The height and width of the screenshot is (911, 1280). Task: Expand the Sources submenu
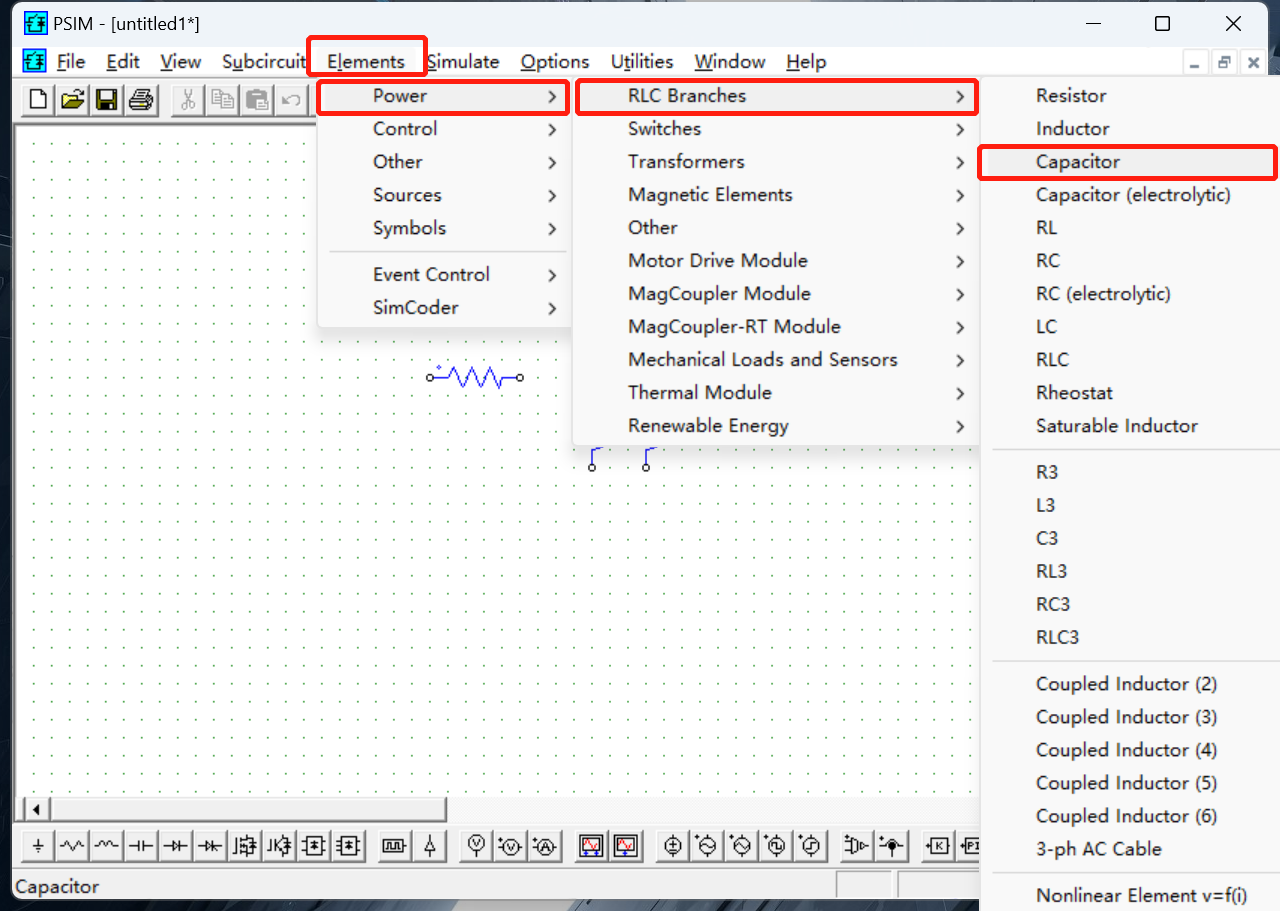coord(443,195)
